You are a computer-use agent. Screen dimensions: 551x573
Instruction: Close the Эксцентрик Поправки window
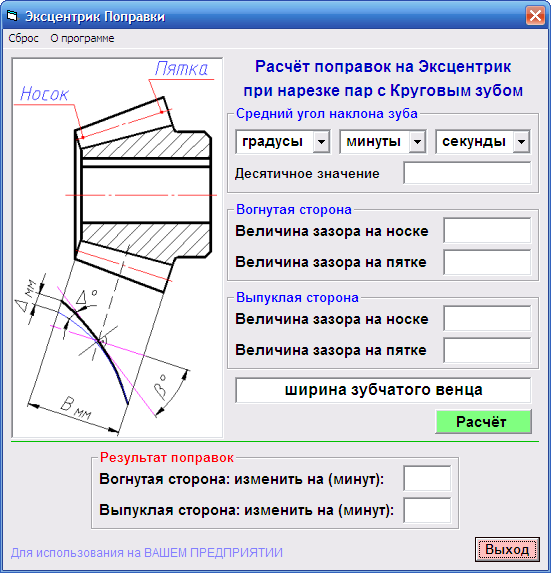point(535,16)
